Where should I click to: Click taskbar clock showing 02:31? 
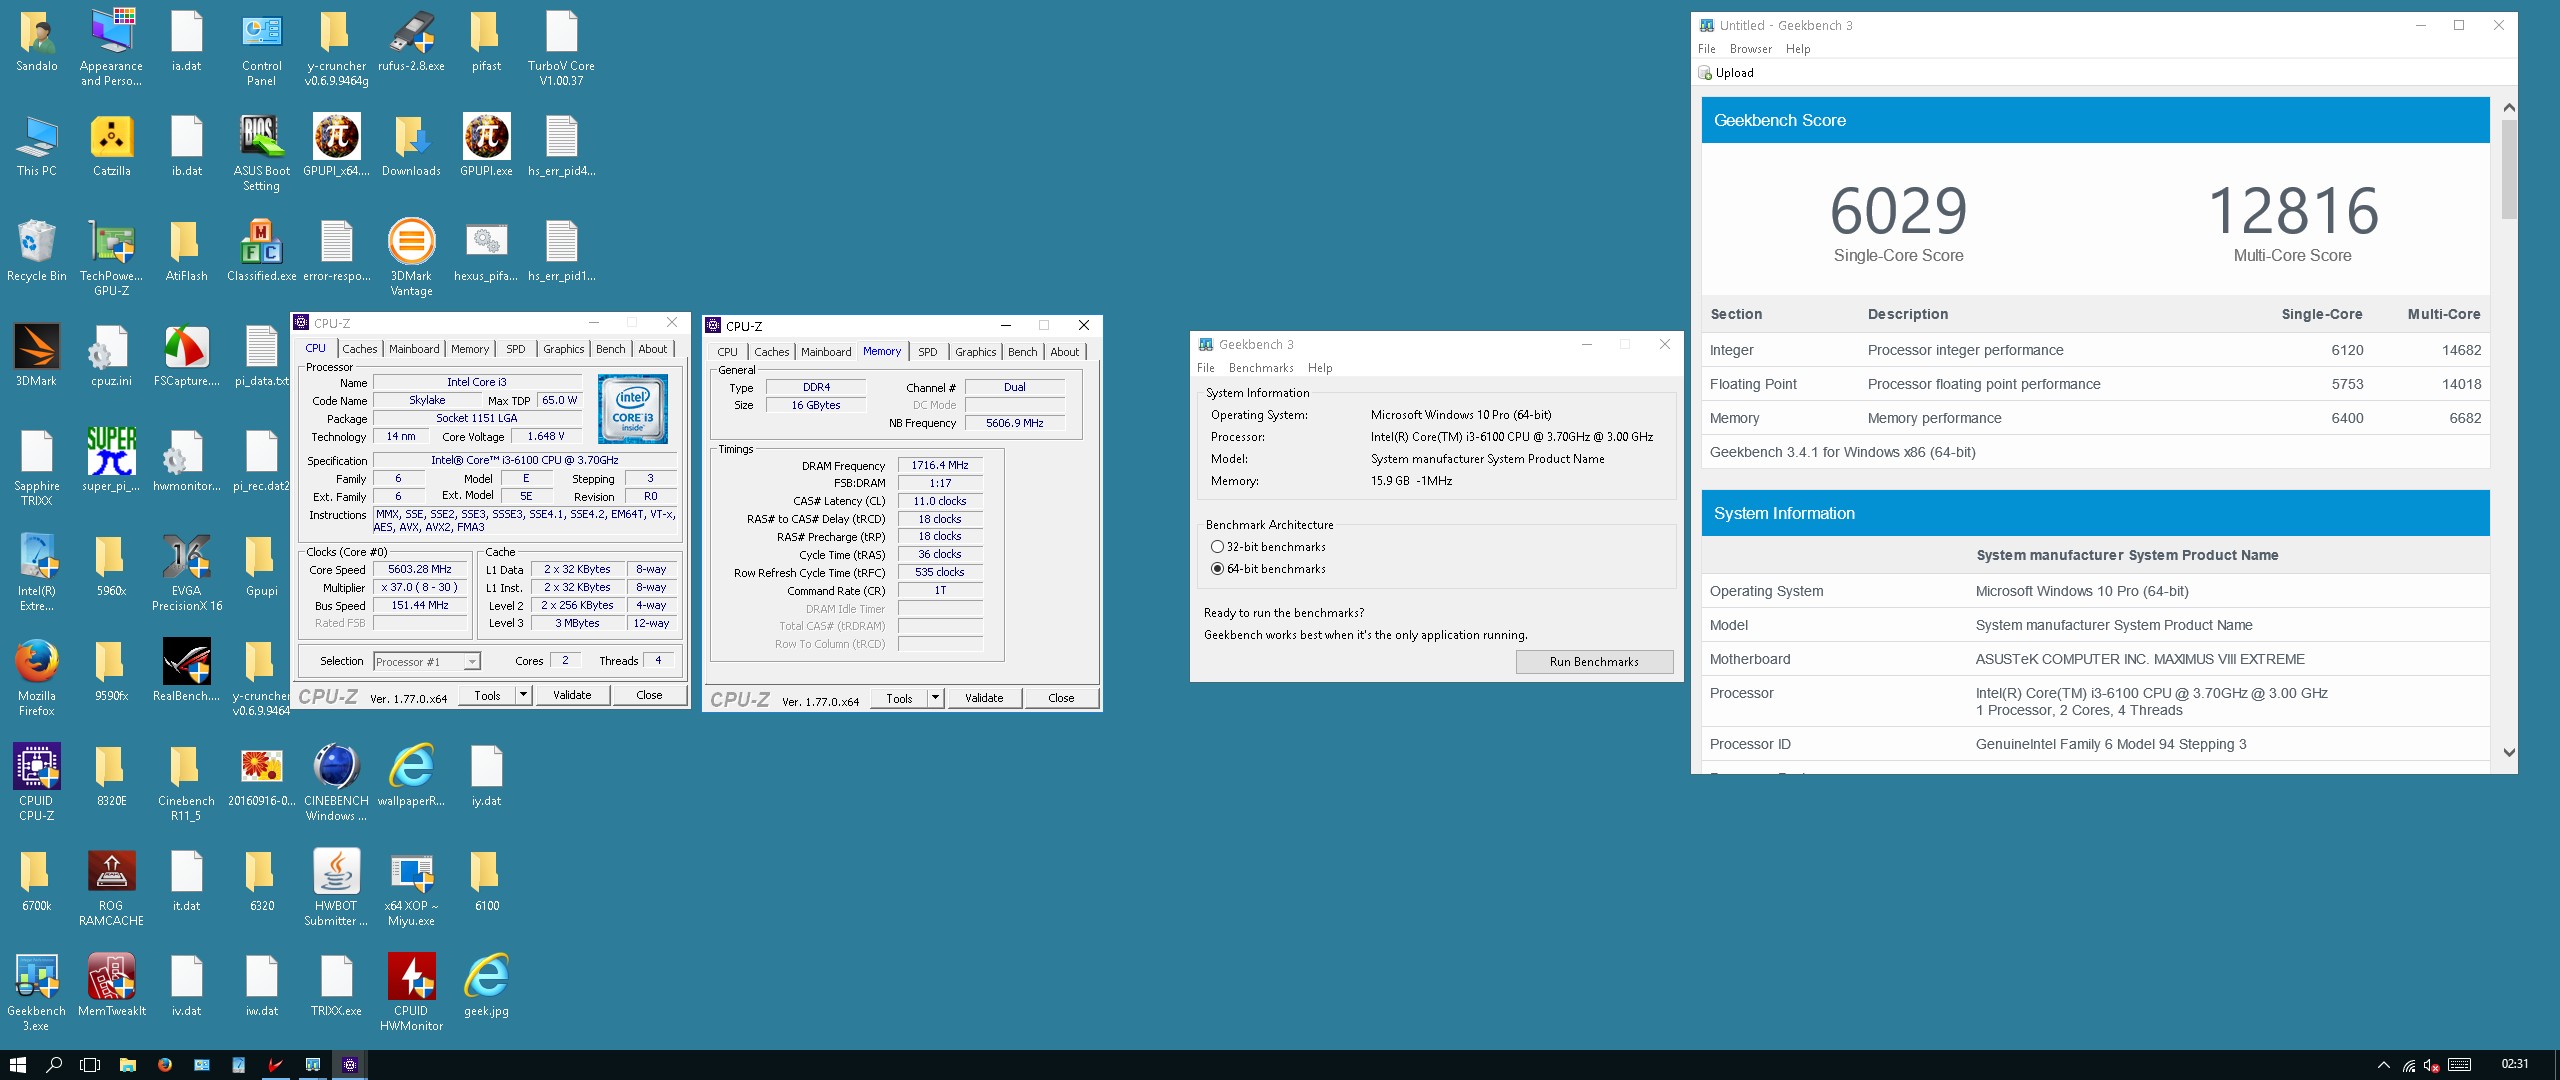click(x=2514, y=1064)
